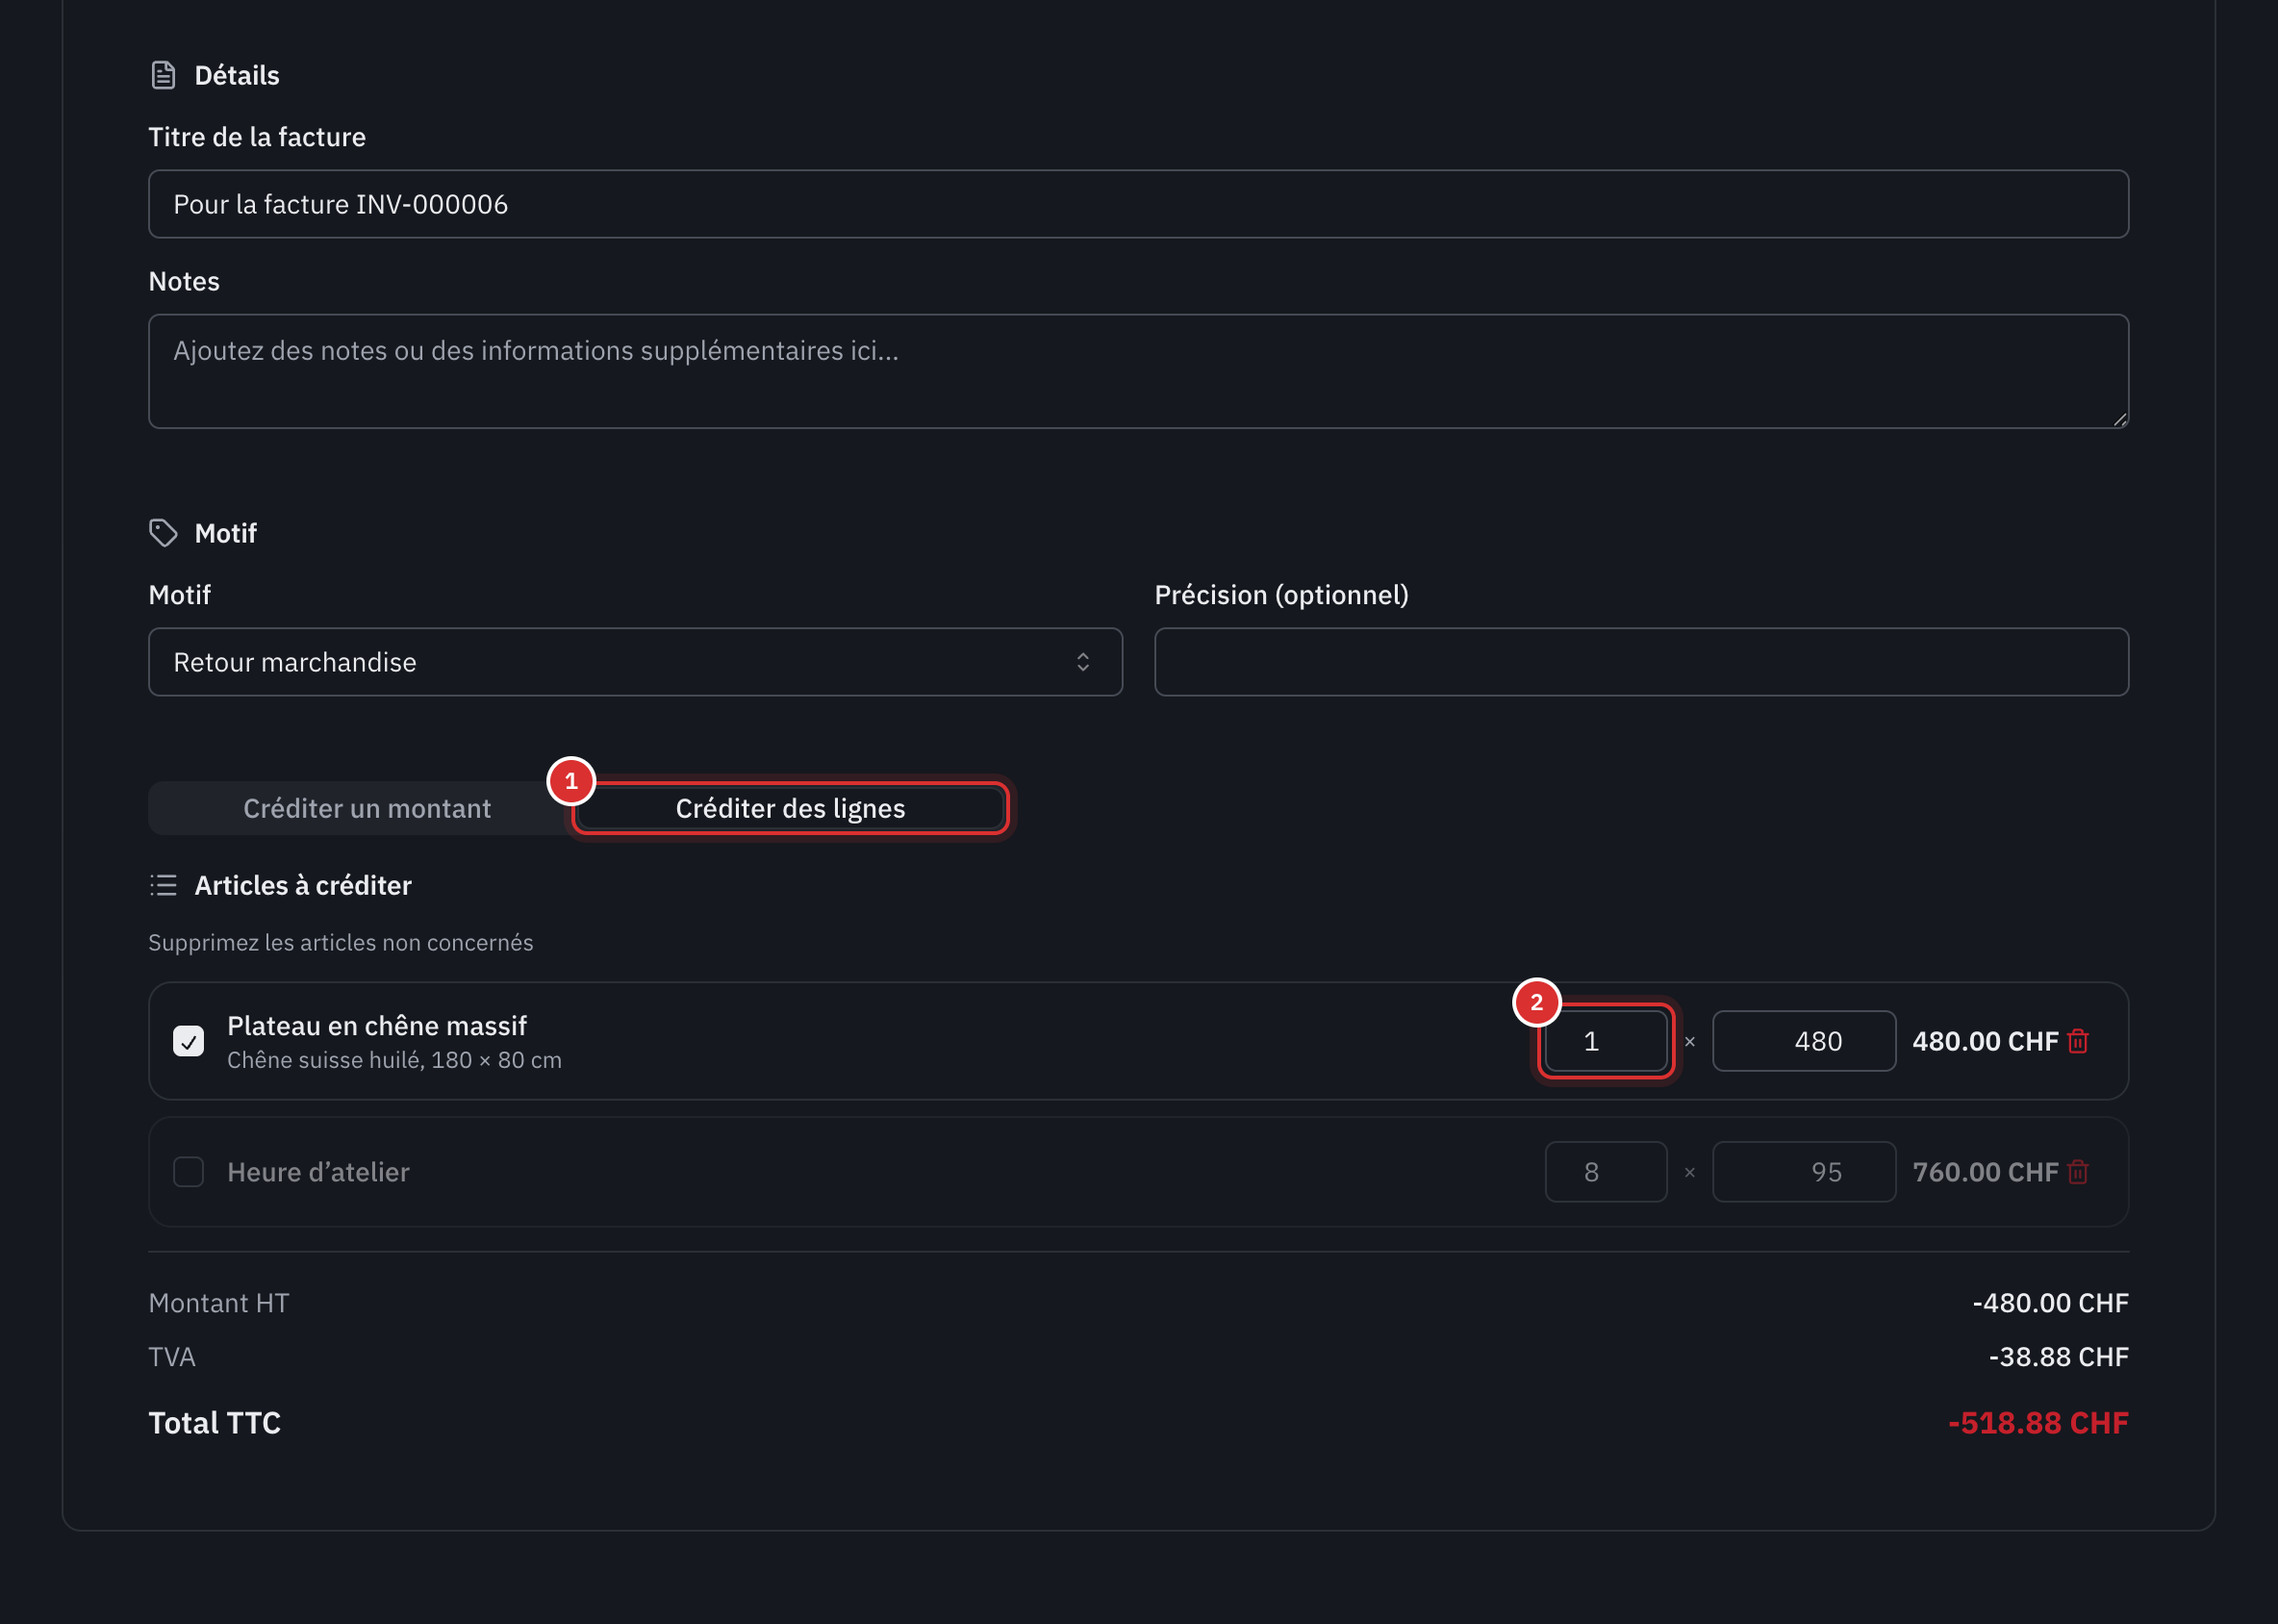Open the Motif dropdown Retour marchandise
Viewport: 2278px width, 1624px height.
coord(635,662)
